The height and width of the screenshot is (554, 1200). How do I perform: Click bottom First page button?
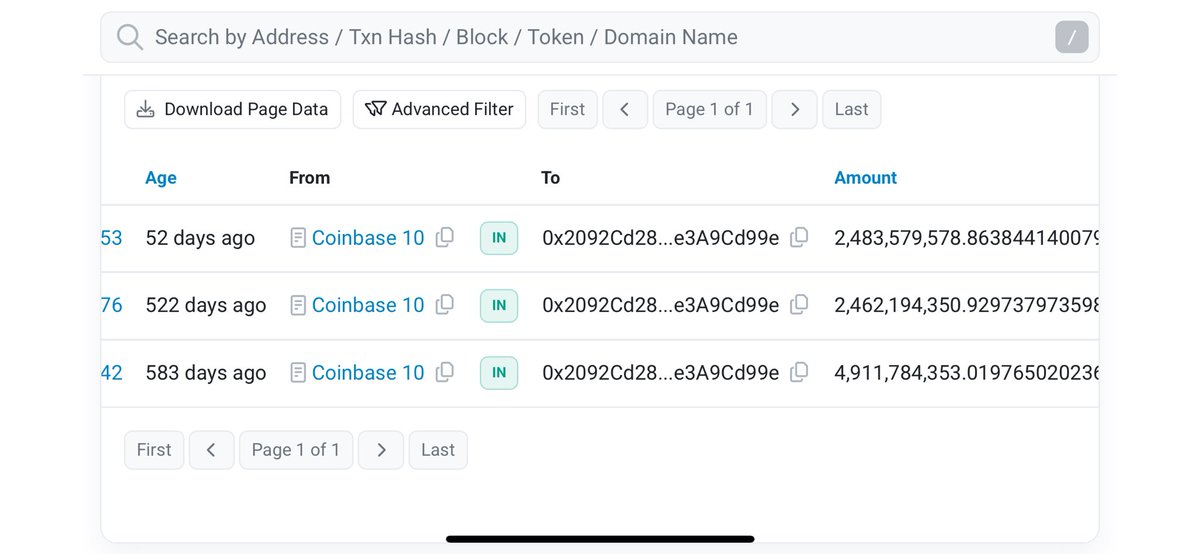tap(154, 450)
